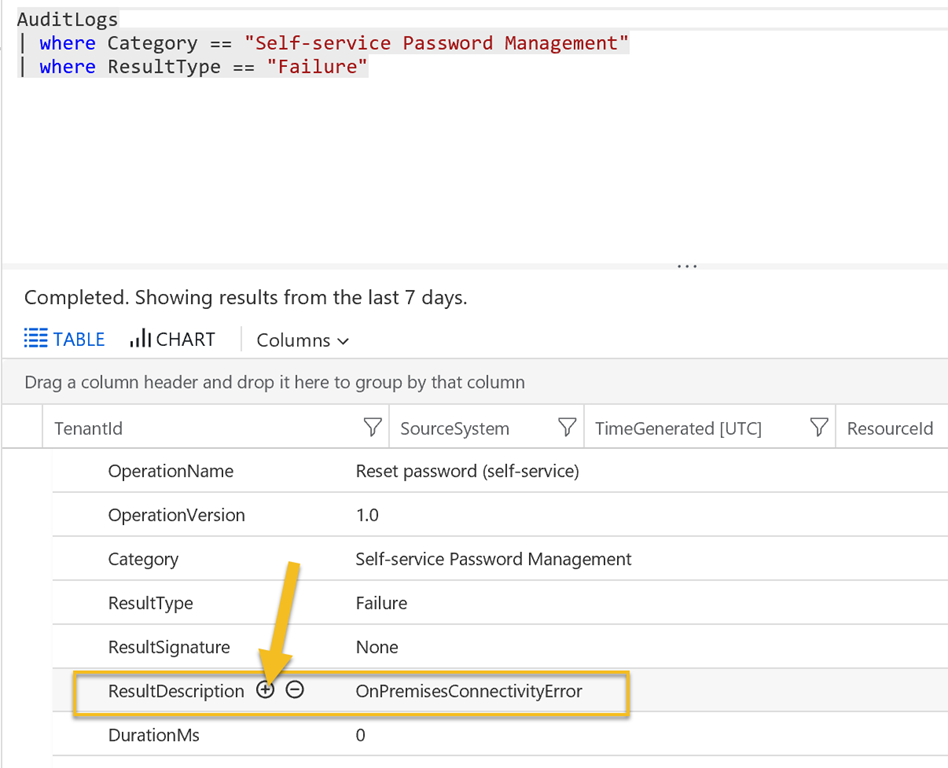
Task: Click the three-dots pane splitter handle
Action: click(x=687, y=265)
